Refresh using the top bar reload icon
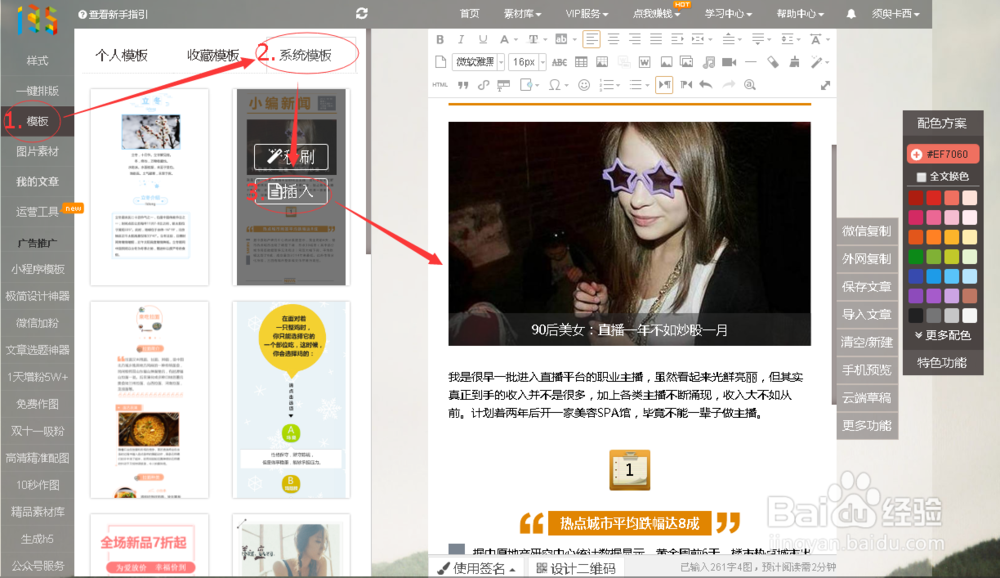Screen dimensions: 1000x578 coord(362,13)
